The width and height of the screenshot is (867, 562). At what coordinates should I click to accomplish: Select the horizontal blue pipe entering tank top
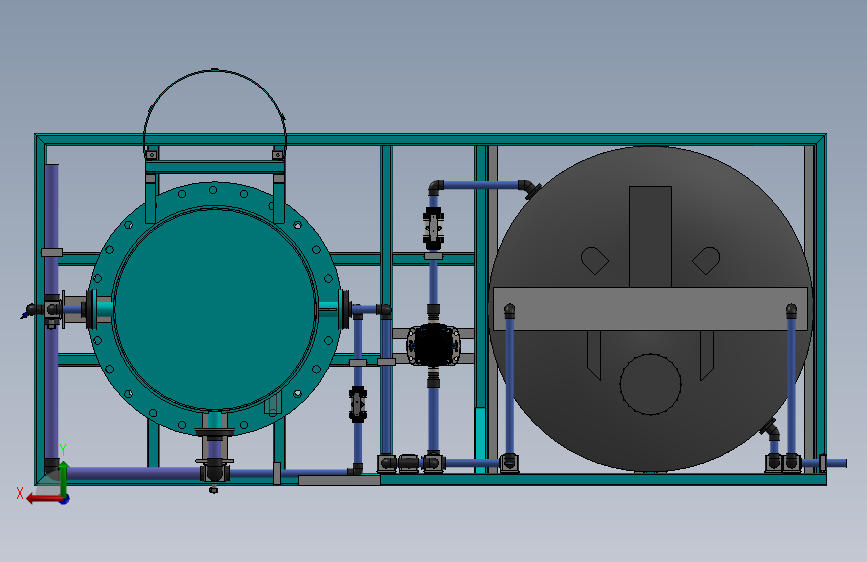coord(481,185)
